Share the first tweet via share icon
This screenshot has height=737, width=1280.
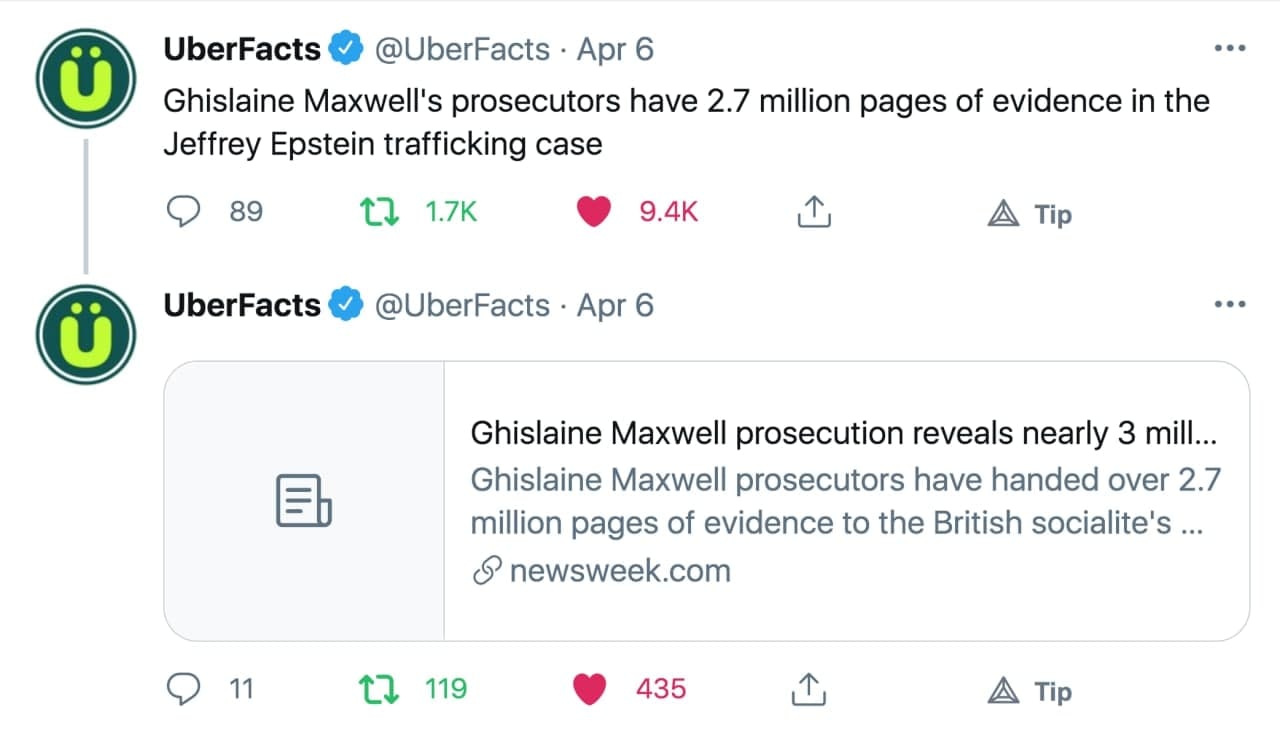click(812, 212)
